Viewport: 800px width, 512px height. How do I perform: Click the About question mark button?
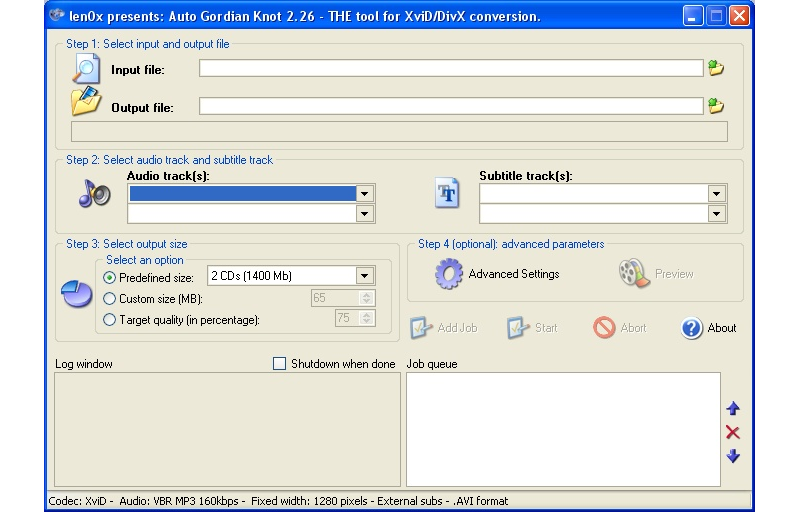click(x=709, y=328)
